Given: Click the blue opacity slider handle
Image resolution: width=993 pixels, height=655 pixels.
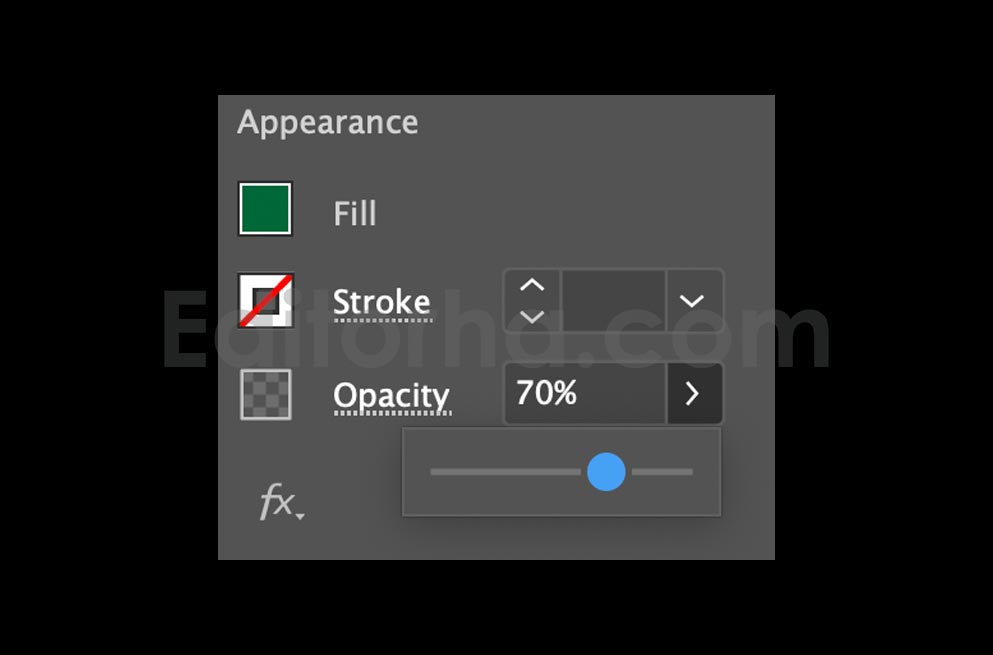Looking at the screenshot, I should coord(606,472).
